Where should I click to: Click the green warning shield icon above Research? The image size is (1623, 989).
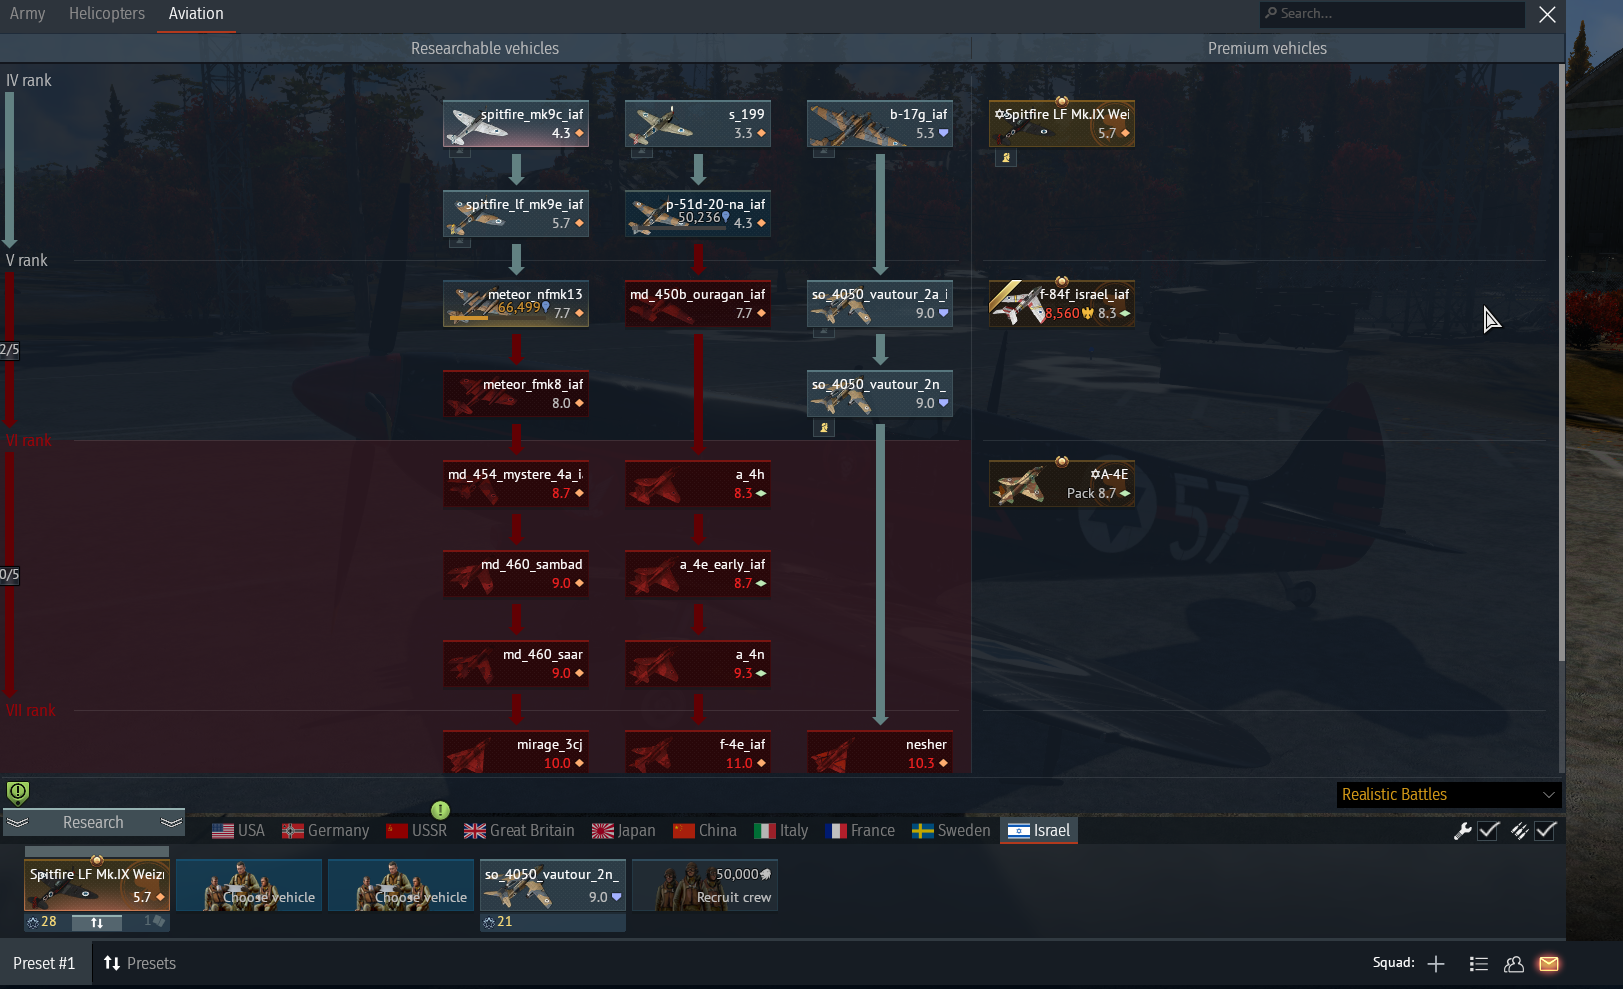[18, 793]
